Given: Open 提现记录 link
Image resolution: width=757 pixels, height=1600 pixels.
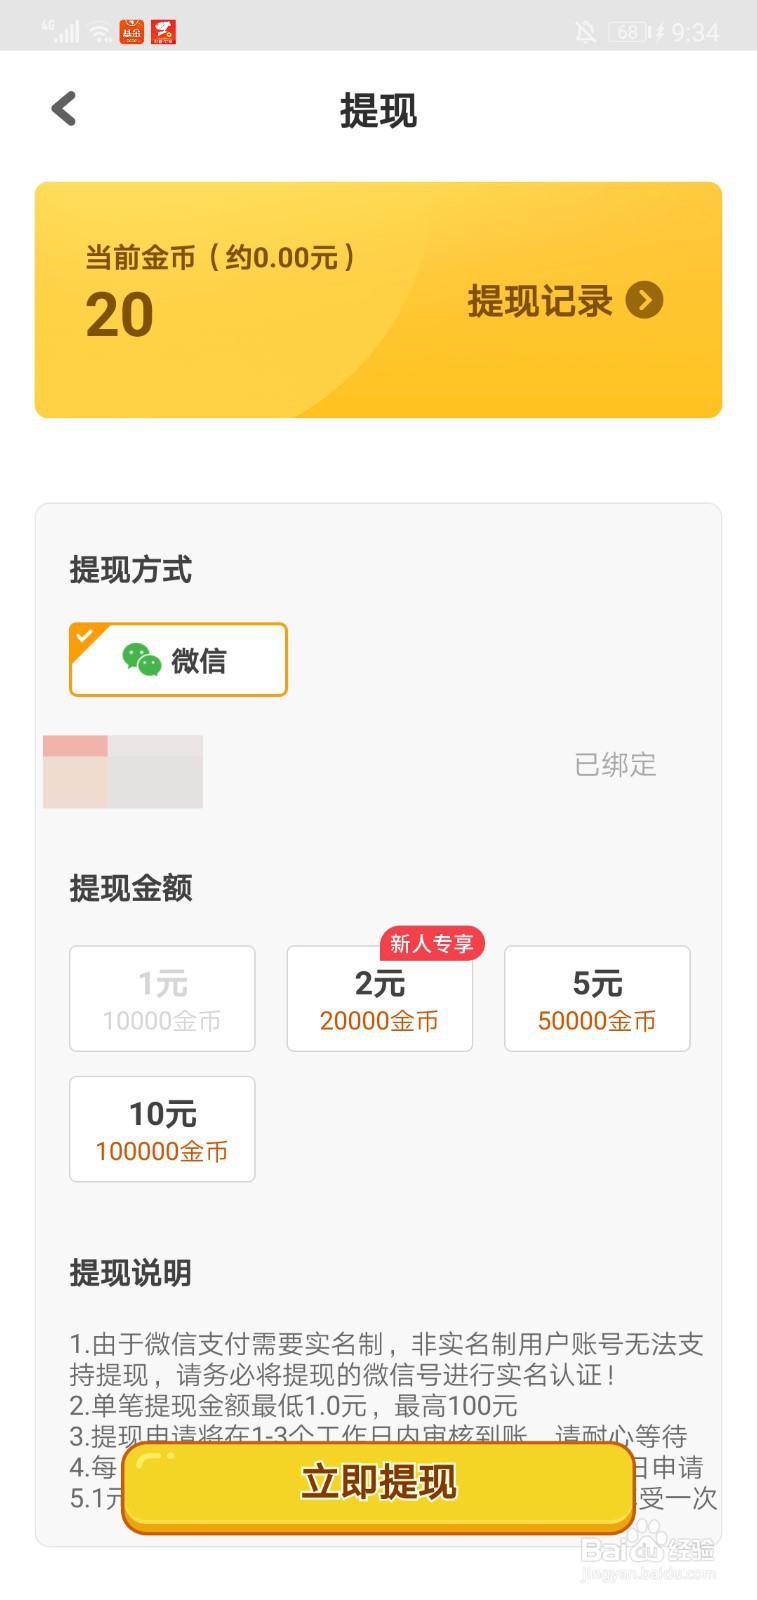Looking at the screenshot, I should click(x=540, y=301).
